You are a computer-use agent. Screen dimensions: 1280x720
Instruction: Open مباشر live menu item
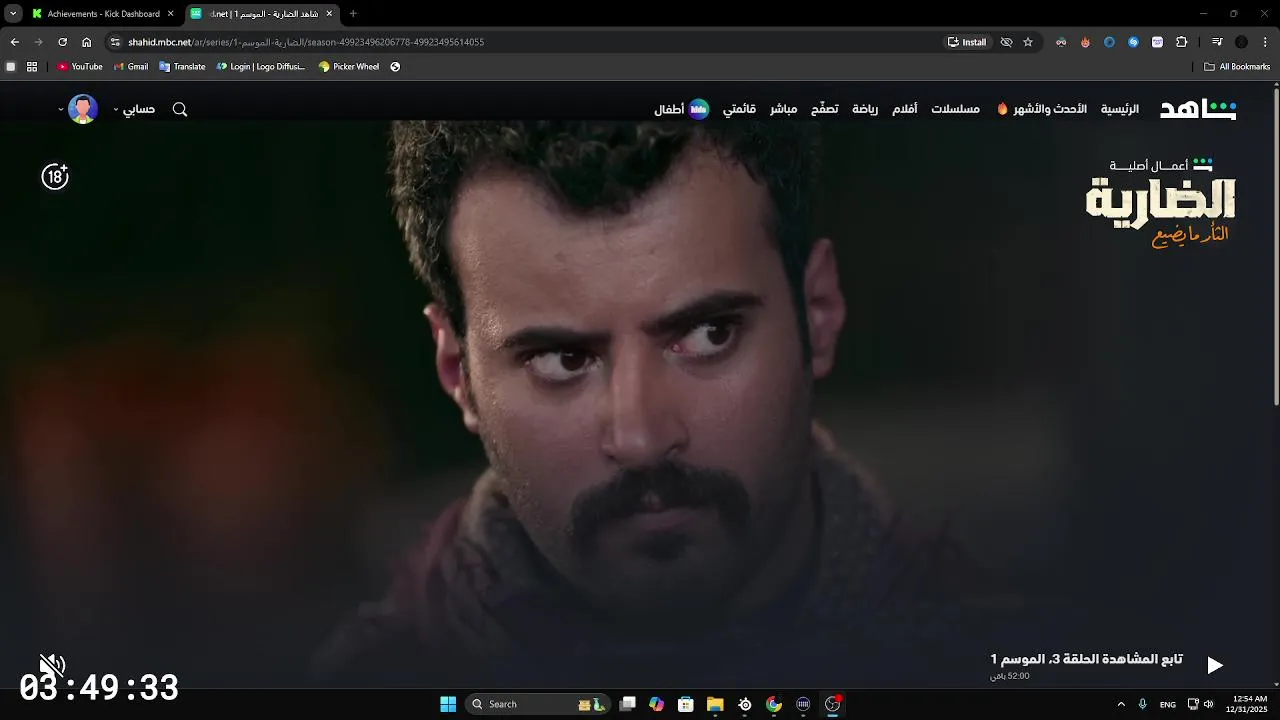point(783,109)
